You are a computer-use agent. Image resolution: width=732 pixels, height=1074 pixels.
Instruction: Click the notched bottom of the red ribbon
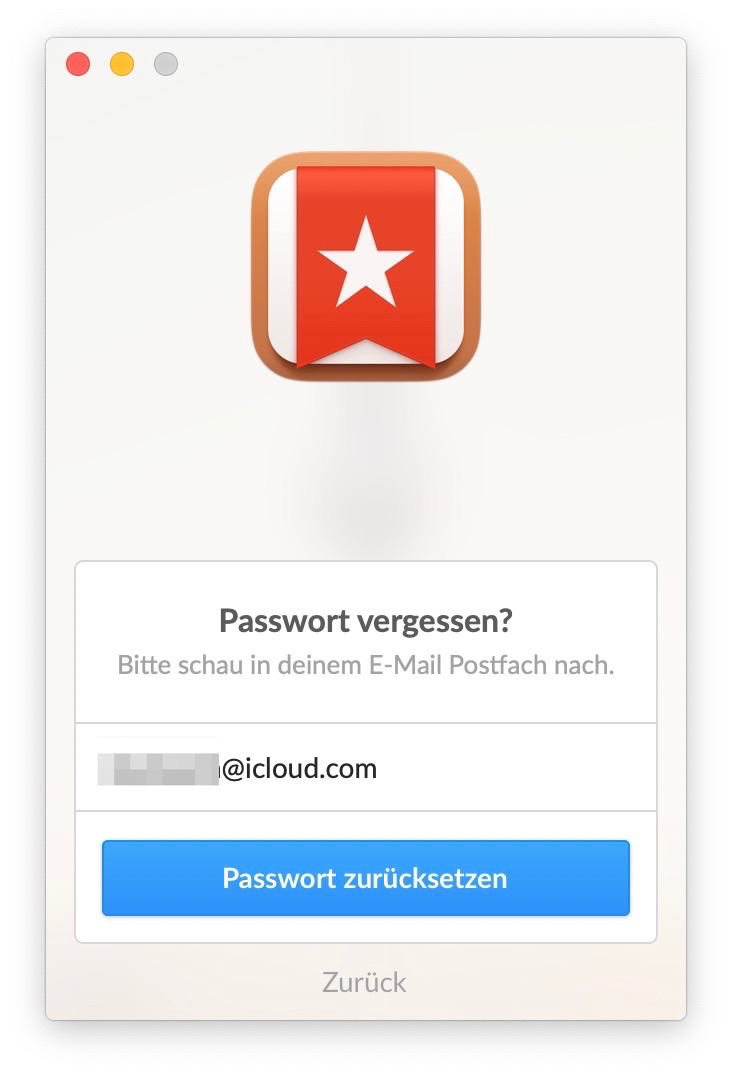click(x=366, y=353)
